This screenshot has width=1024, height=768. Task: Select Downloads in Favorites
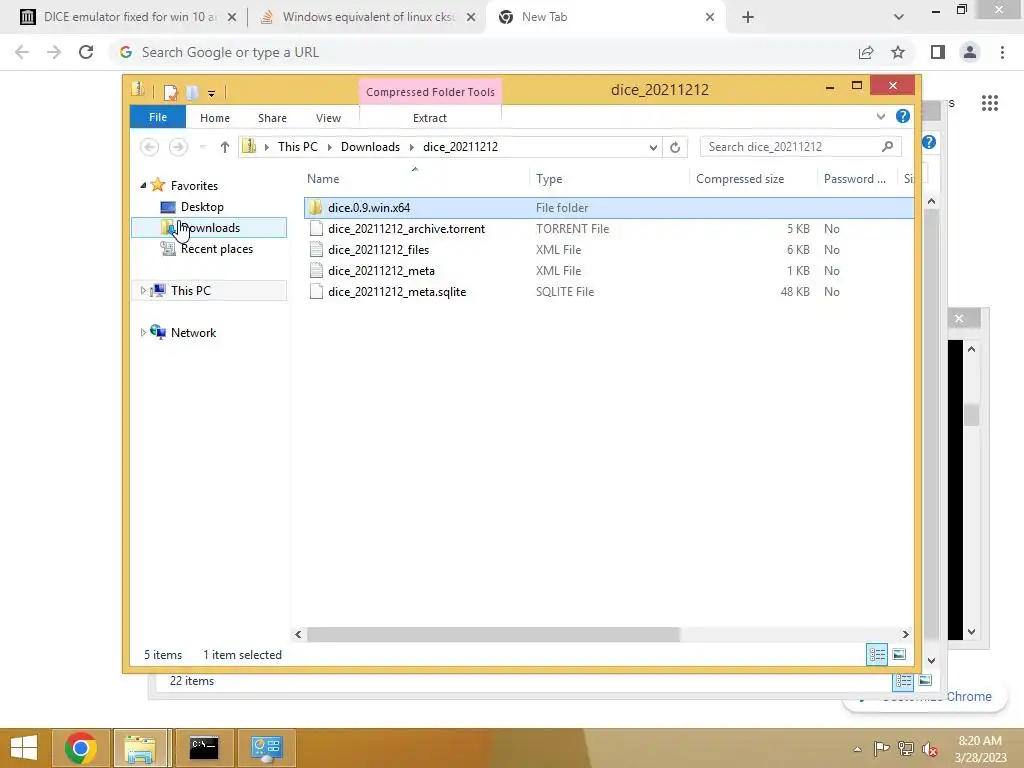point(209,228)
